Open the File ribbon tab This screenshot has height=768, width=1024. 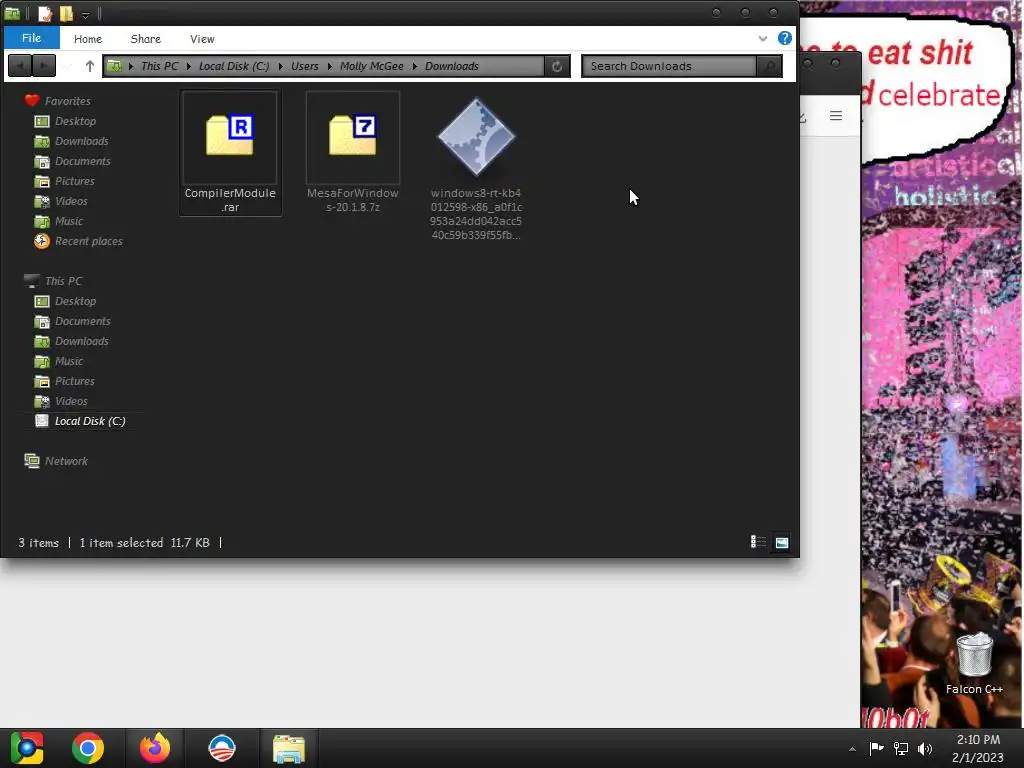point(31,38)
